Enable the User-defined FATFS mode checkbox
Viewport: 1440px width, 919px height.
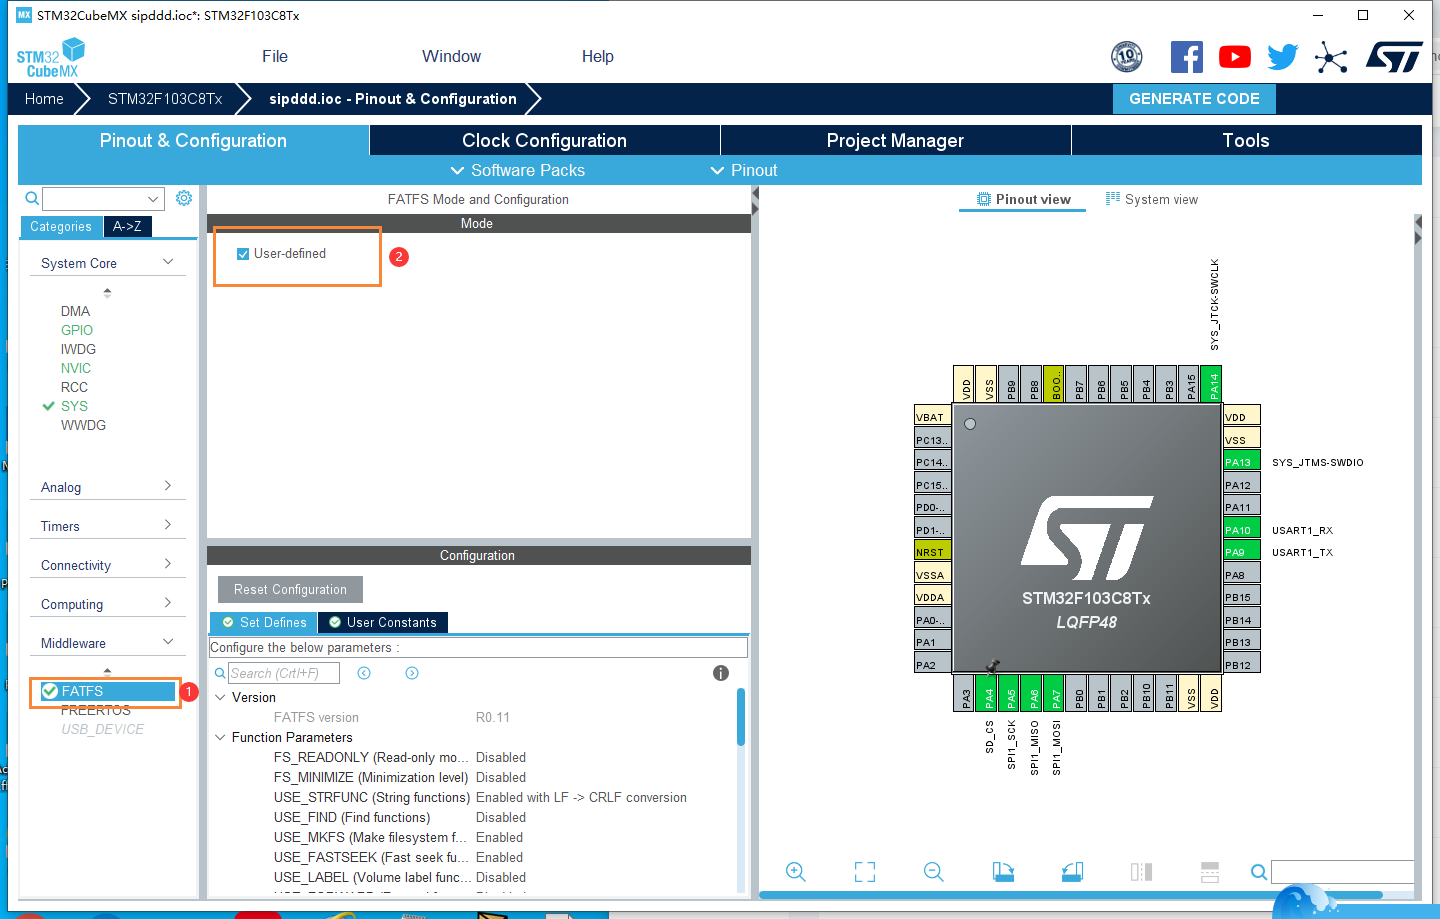(x=242, y=253)
